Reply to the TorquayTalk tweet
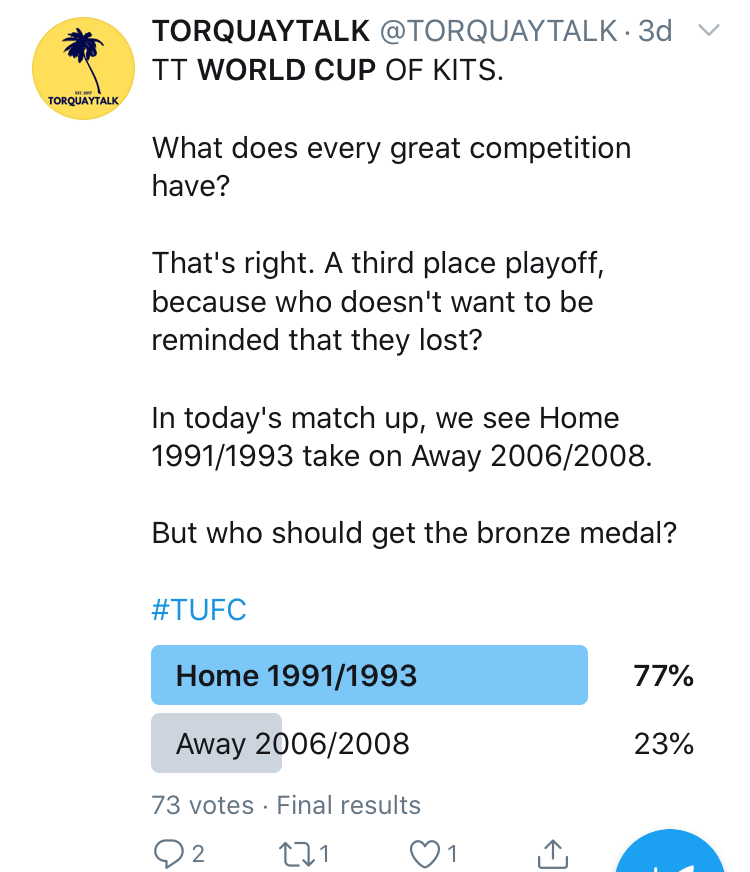The height and width of the screenshot is (872, 750). pos(166,853)
